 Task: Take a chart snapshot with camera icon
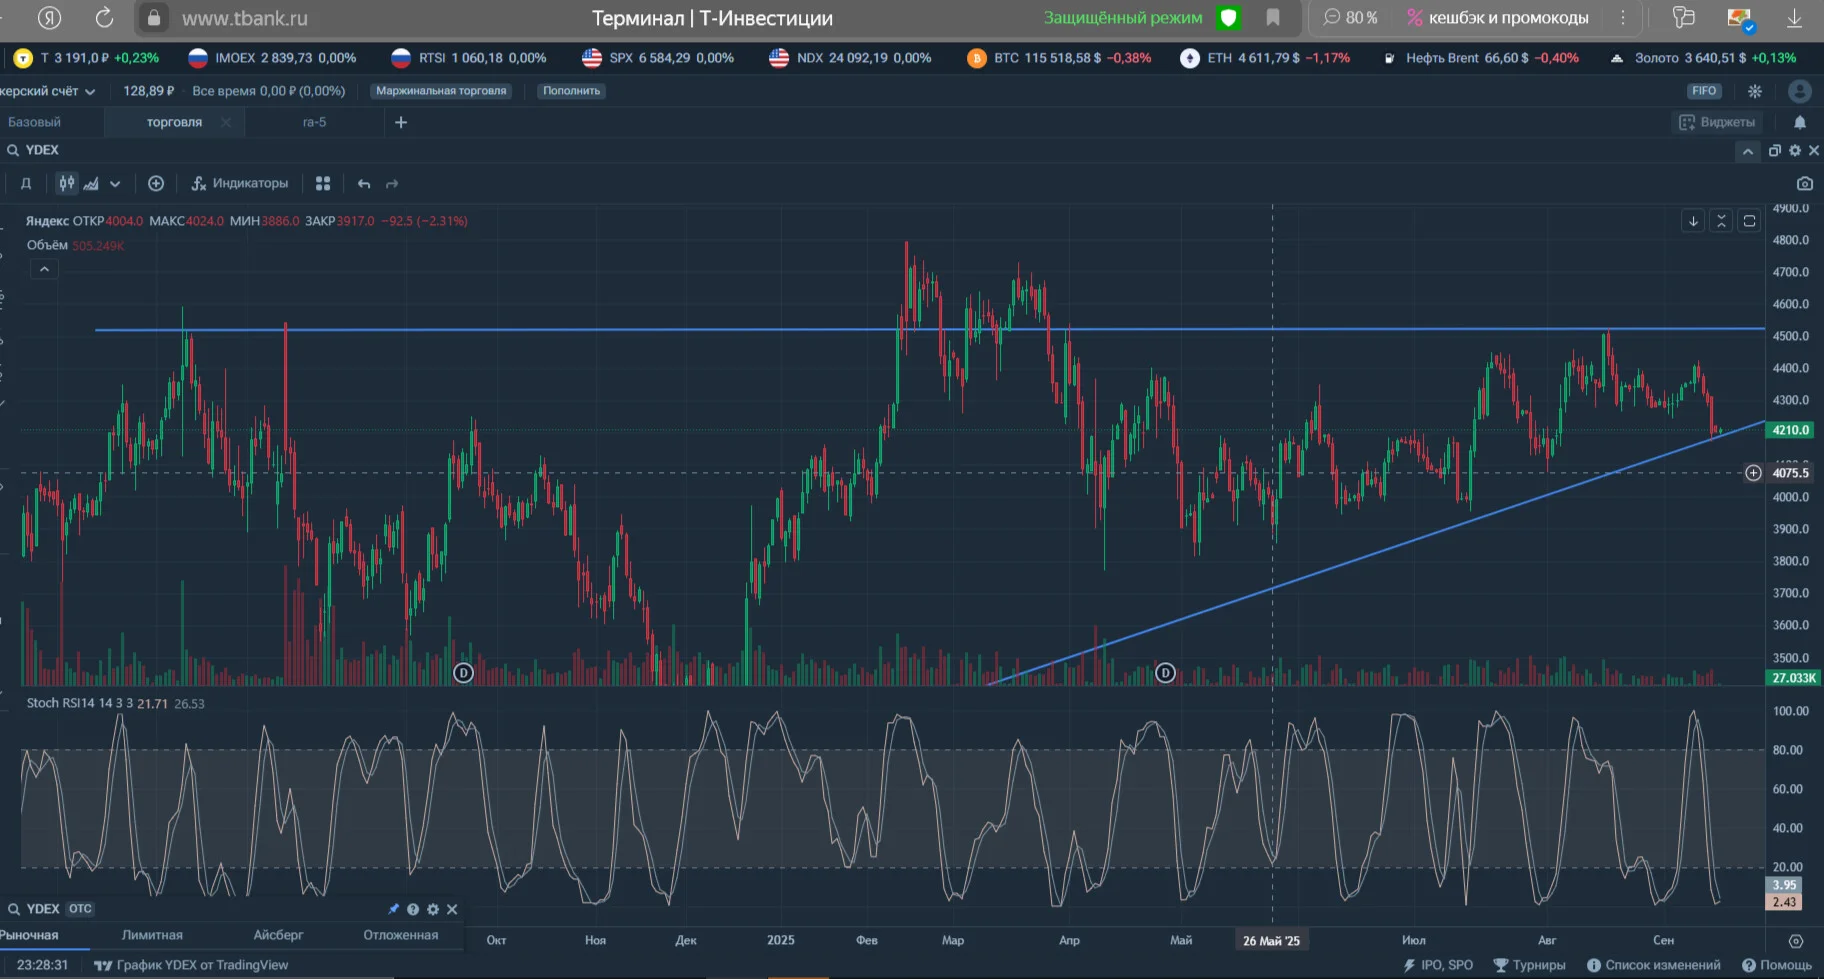1804,183
